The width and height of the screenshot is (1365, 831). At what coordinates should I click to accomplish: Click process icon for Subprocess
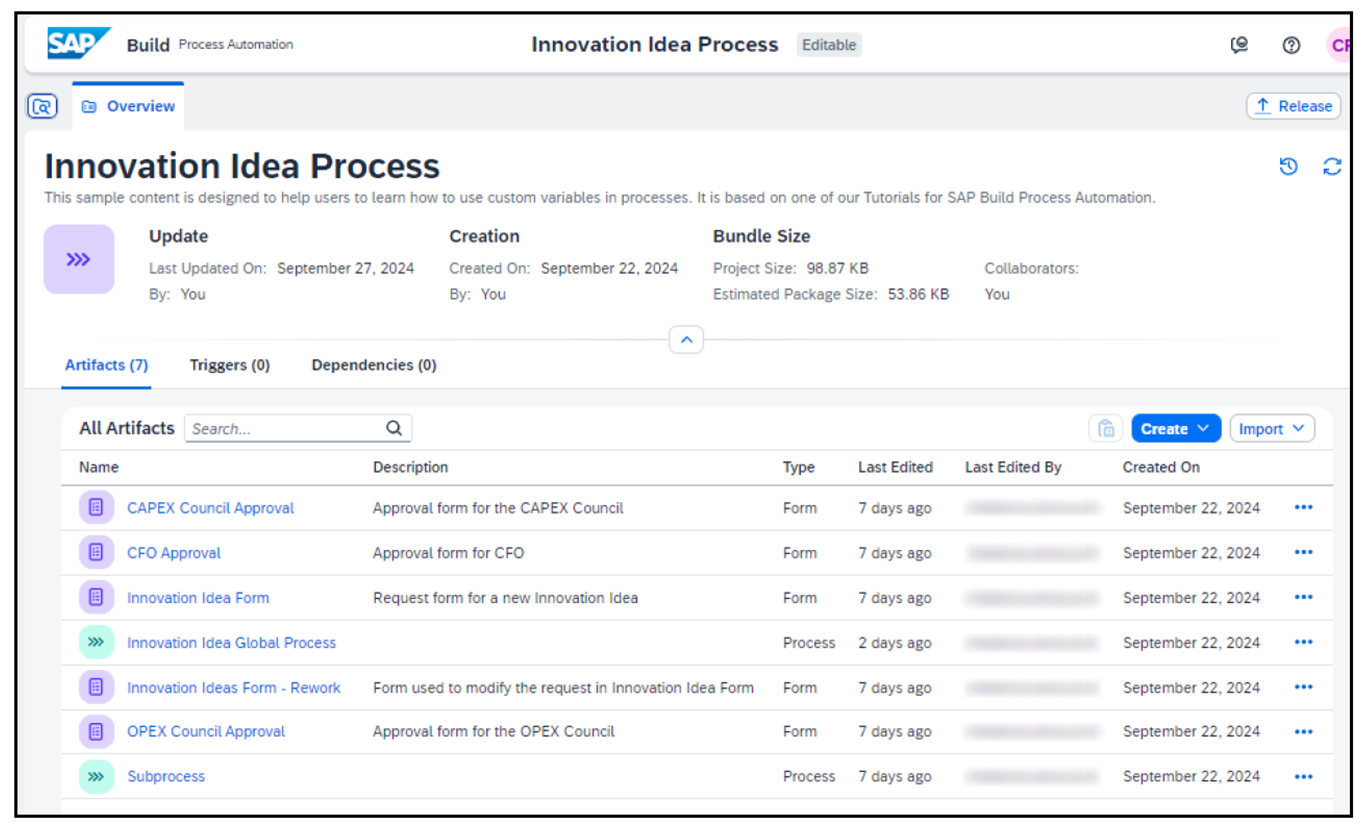(96, 776)
